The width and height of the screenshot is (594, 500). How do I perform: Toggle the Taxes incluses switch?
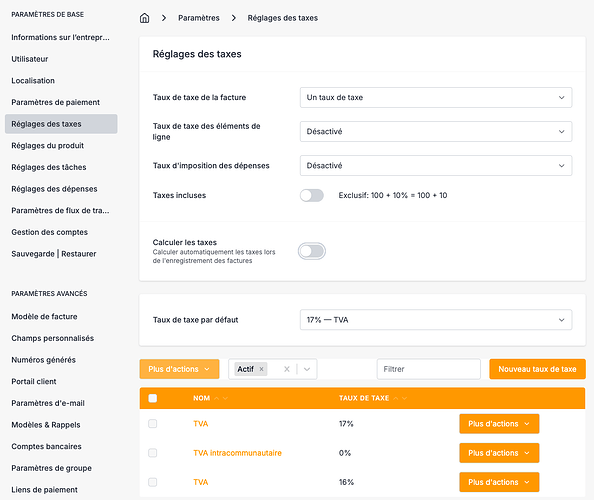coord(312,195)
